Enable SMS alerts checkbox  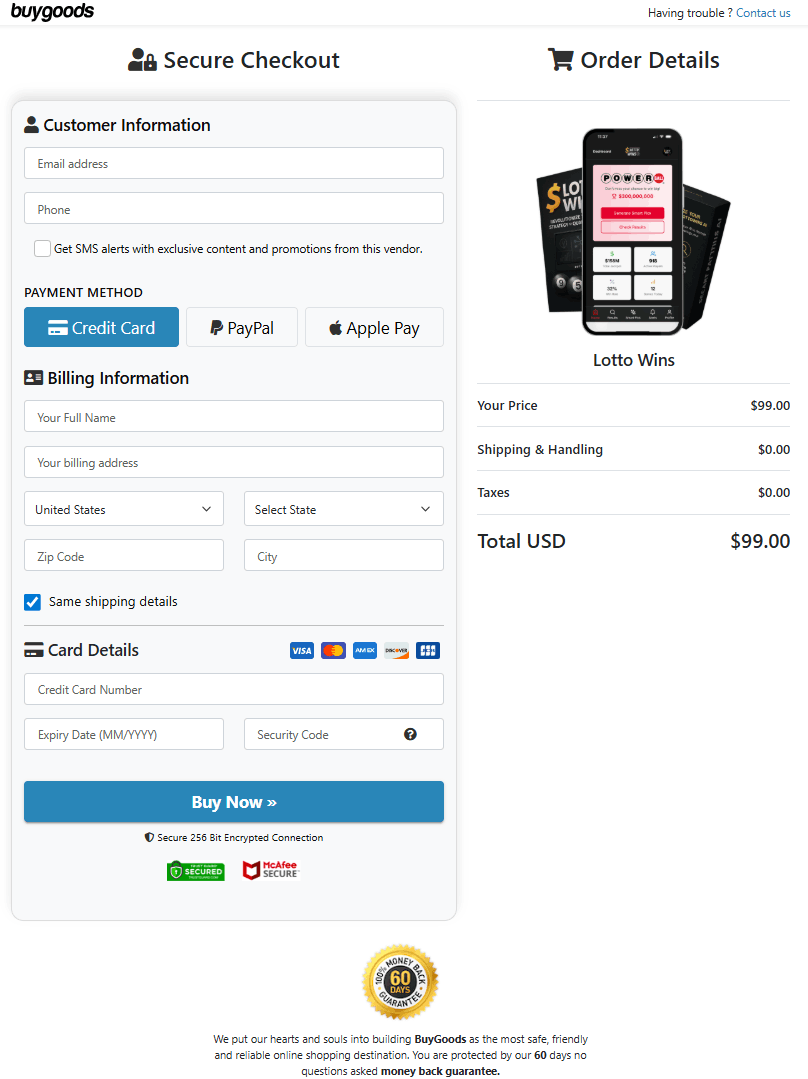click(x=42, y=249)
